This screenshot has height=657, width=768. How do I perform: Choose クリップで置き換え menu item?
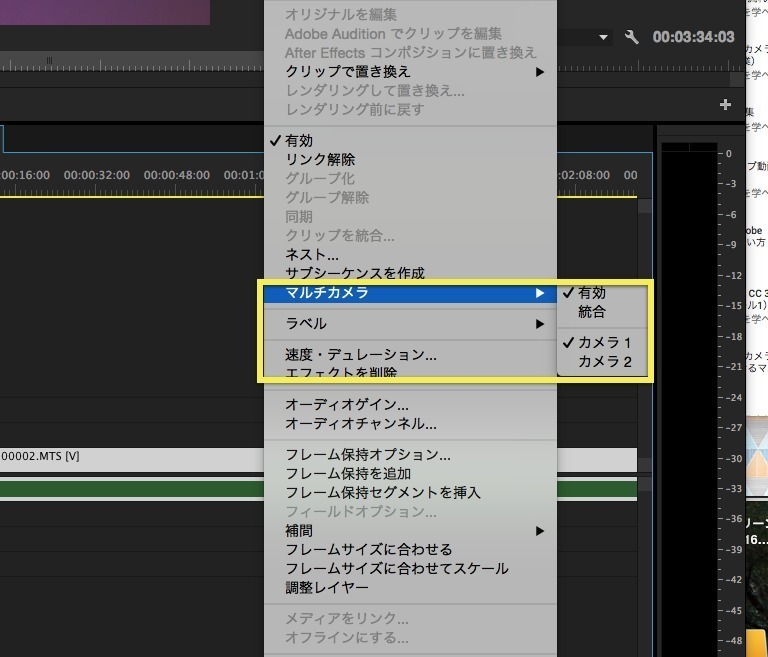(410, 72)
